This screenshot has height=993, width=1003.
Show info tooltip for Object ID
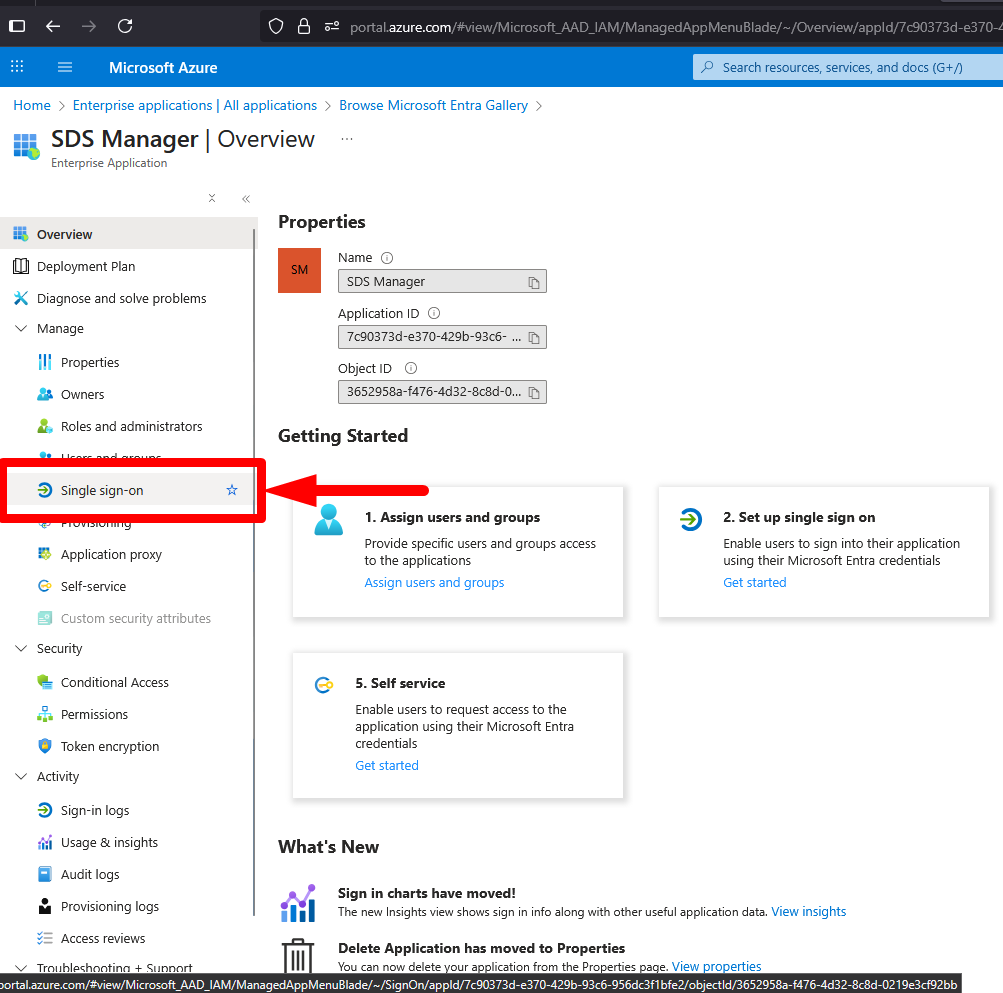click(x=411, y=368)
